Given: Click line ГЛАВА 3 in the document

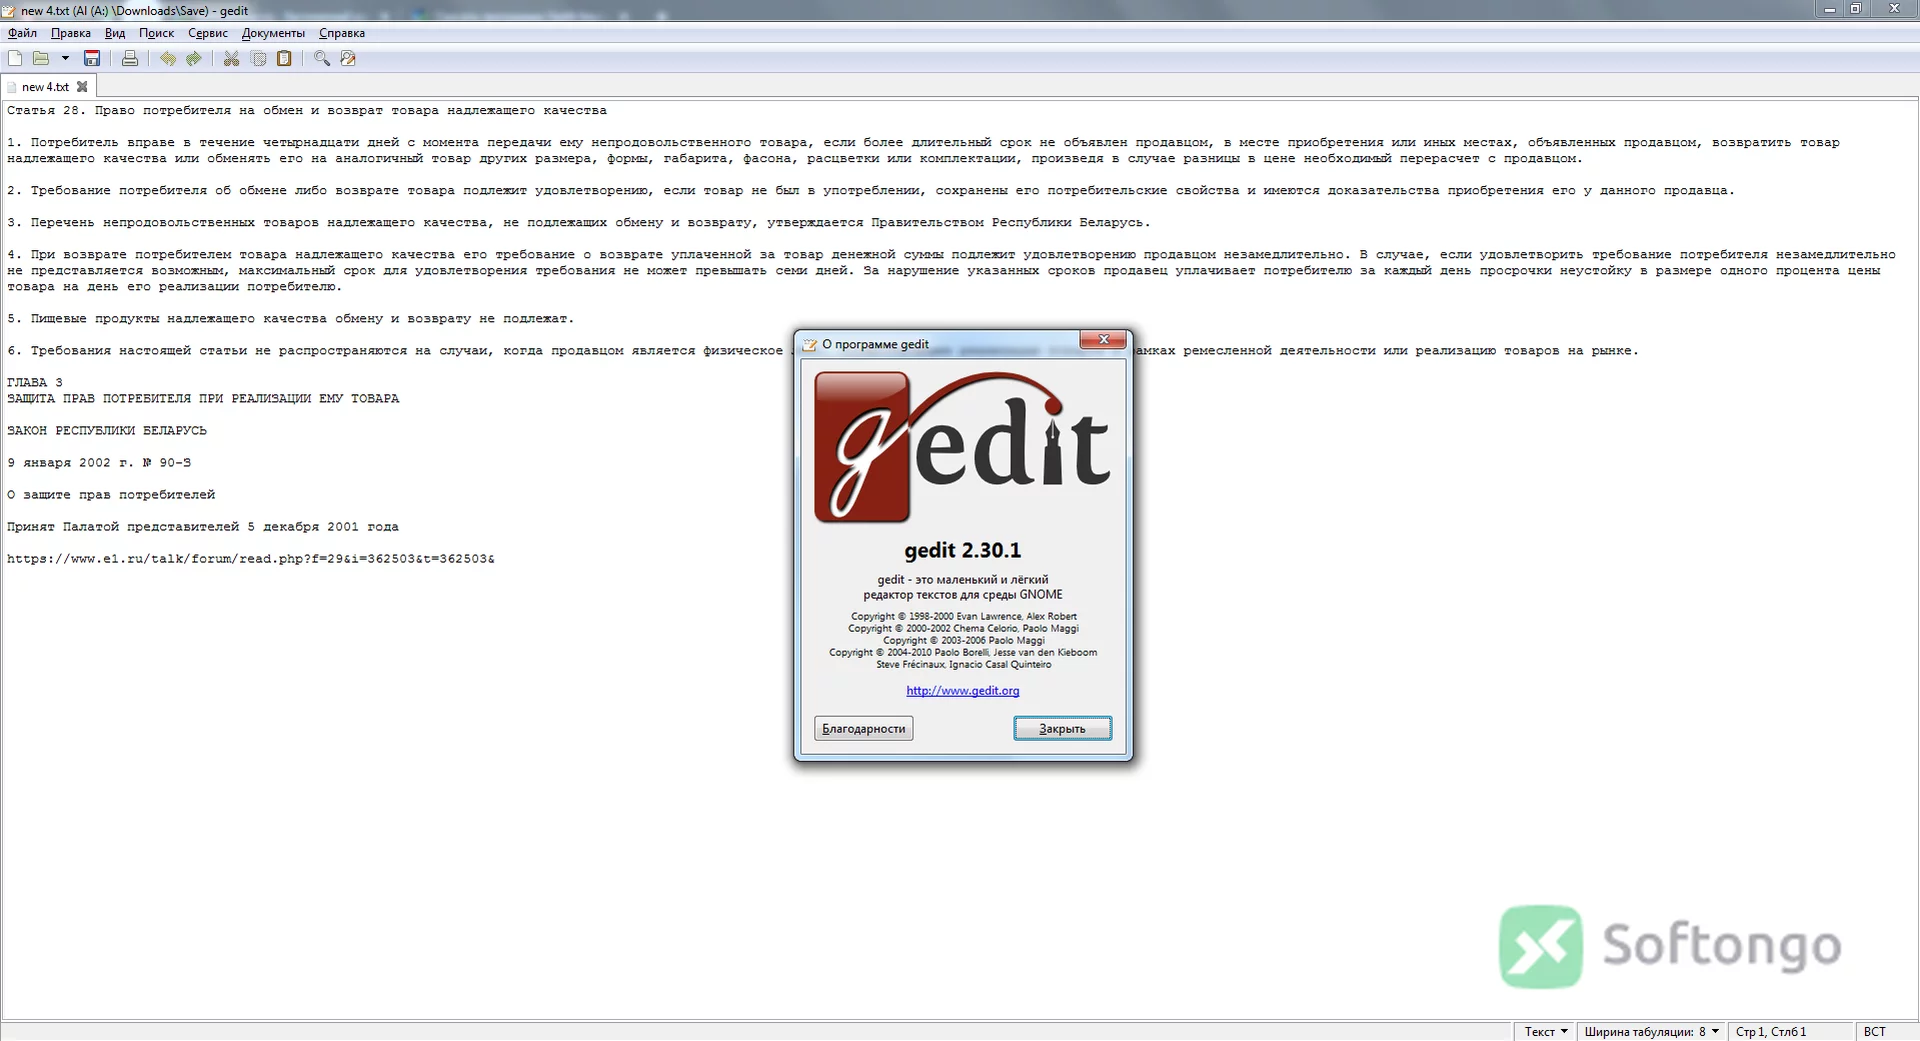Looking at the screenshot, I should [35, 383].
